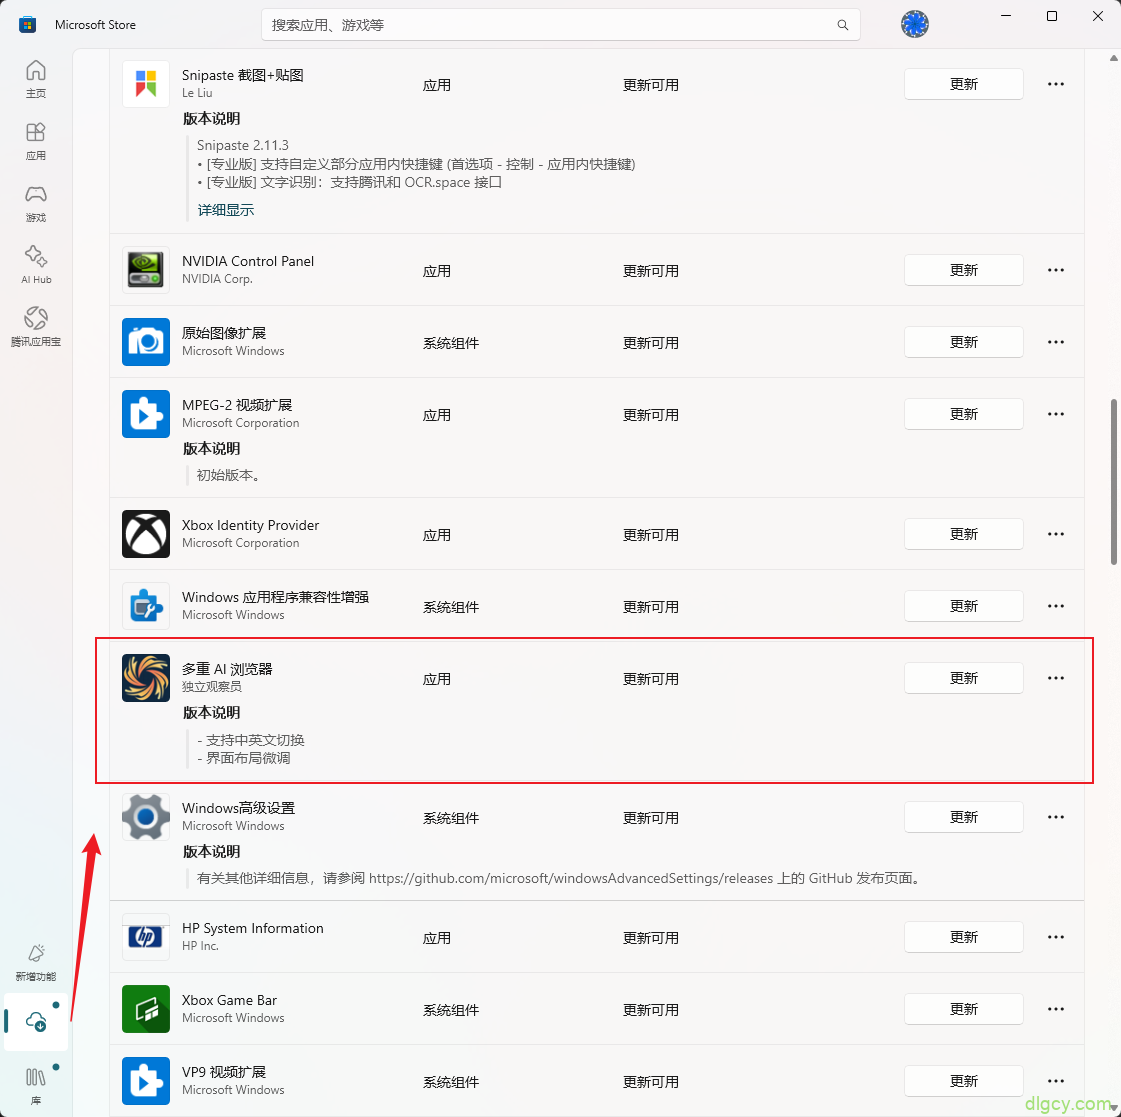Click the vertical scrollbar thumb

click(1114, 482)
